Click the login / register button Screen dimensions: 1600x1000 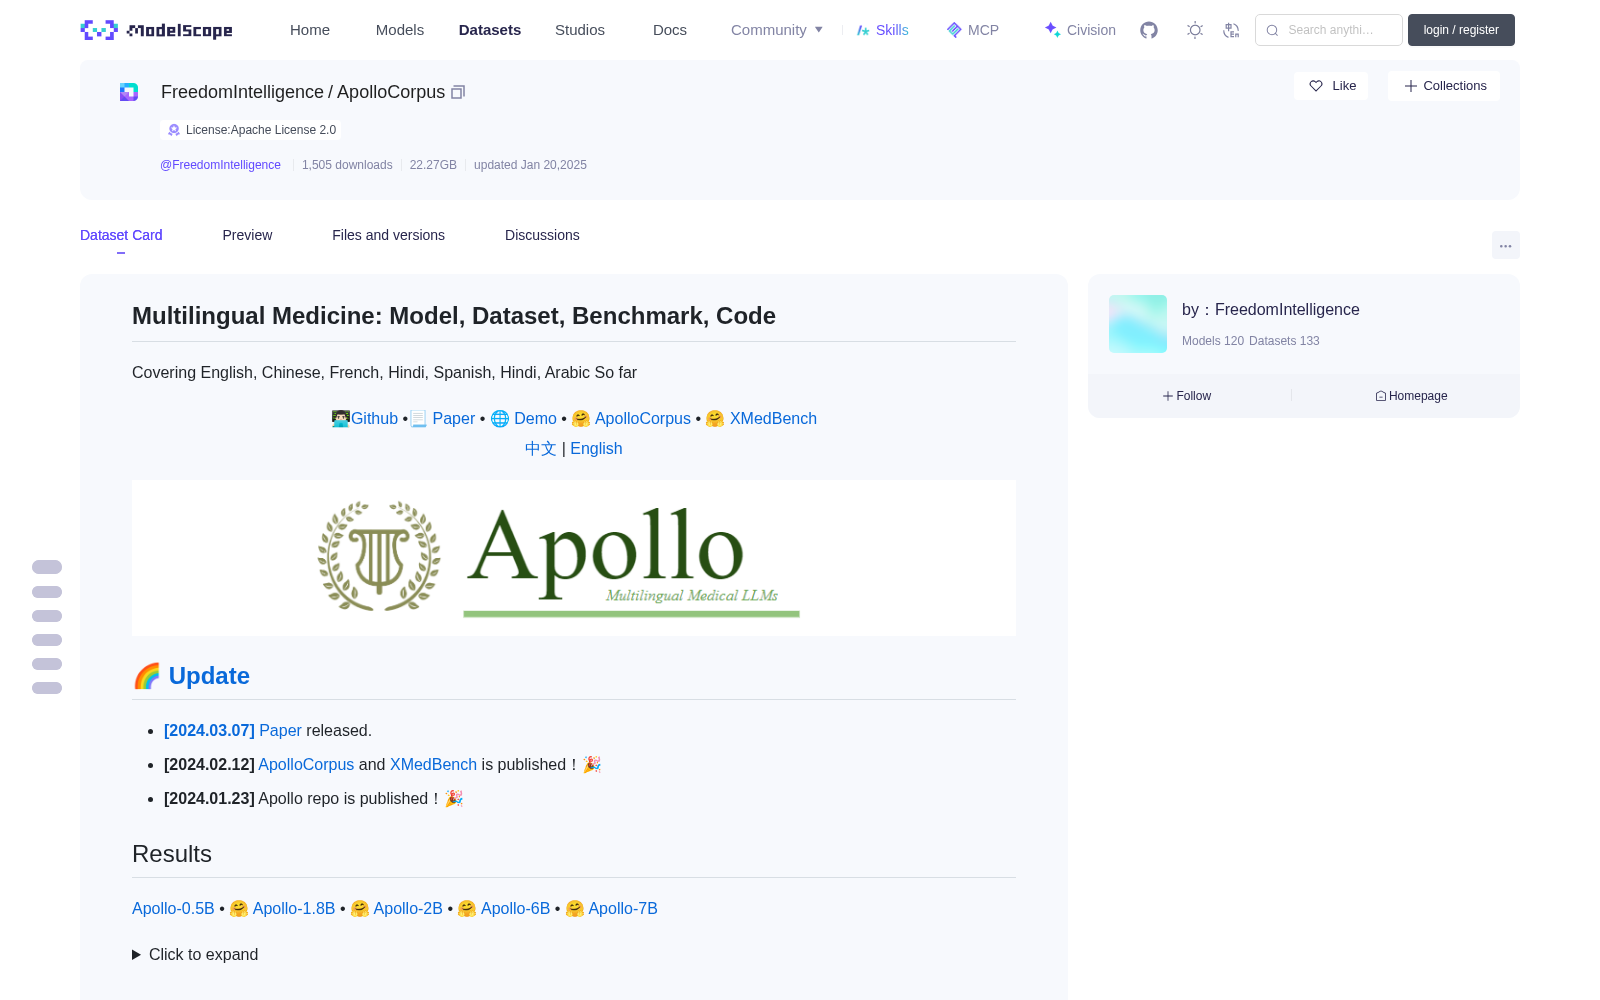[1461, 30]
